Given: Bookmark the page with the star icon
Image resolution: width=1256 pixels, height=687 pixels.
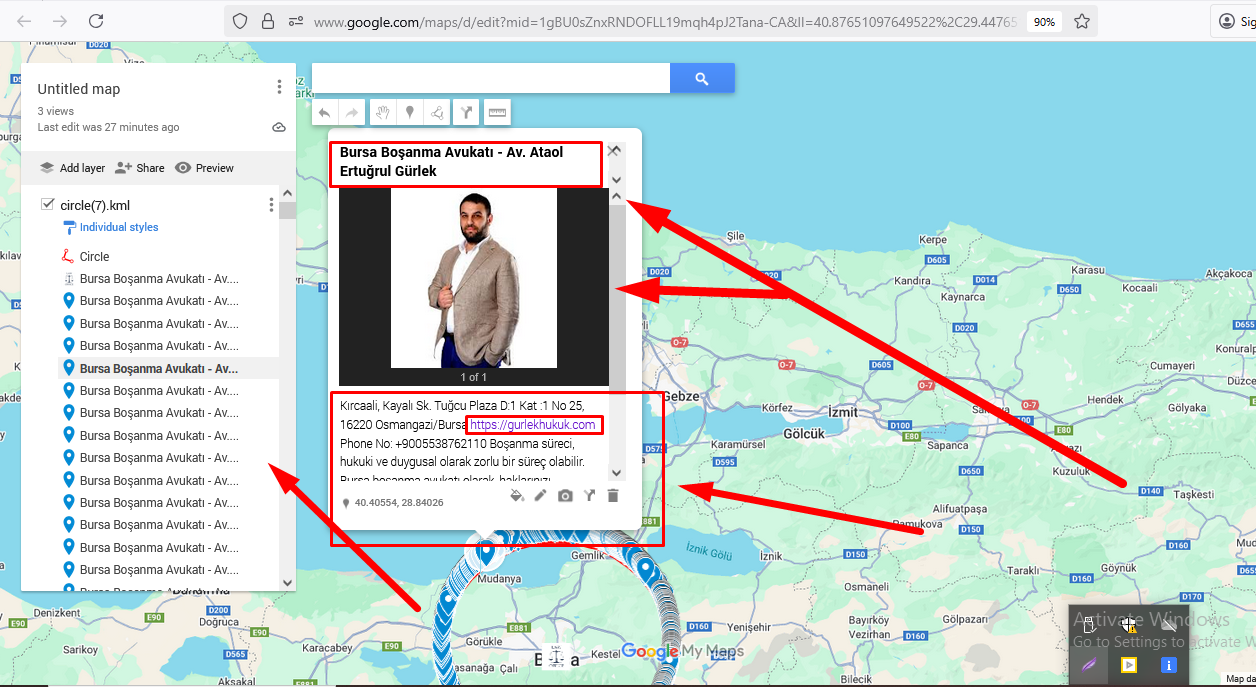Looking at the screenshot, I should pyautogui.click(x=1082, y=21).
